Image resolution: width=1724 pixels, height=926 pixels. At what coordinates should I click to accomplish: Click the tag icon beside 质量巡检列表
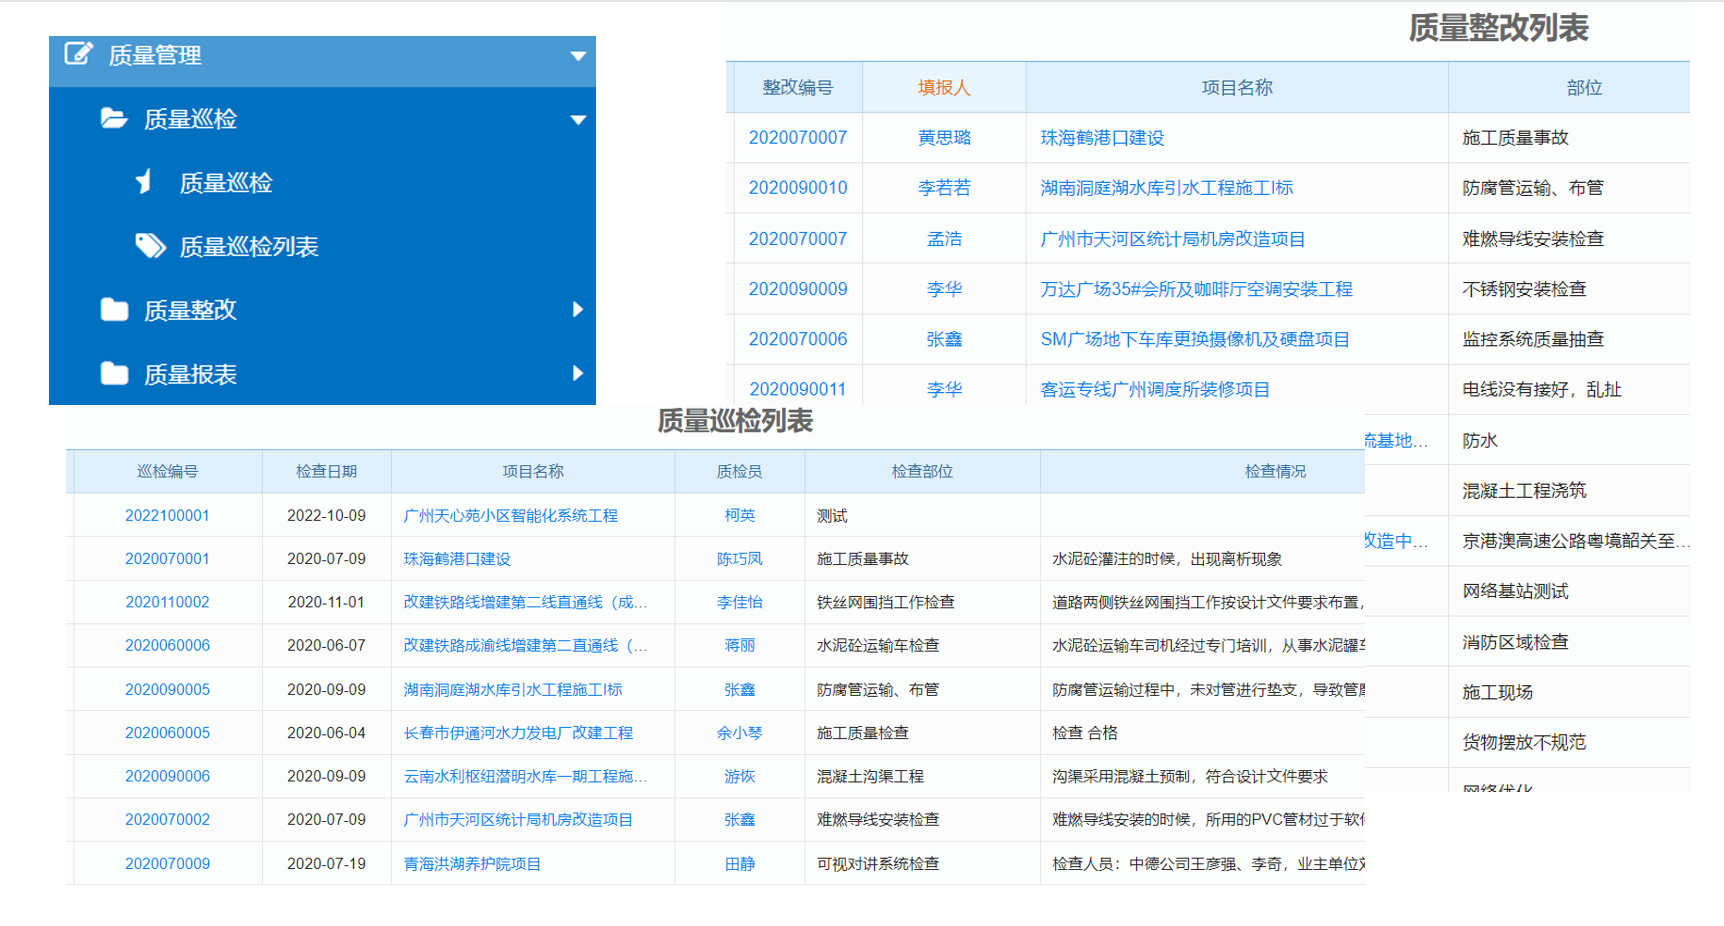click(x=150, y=246)
